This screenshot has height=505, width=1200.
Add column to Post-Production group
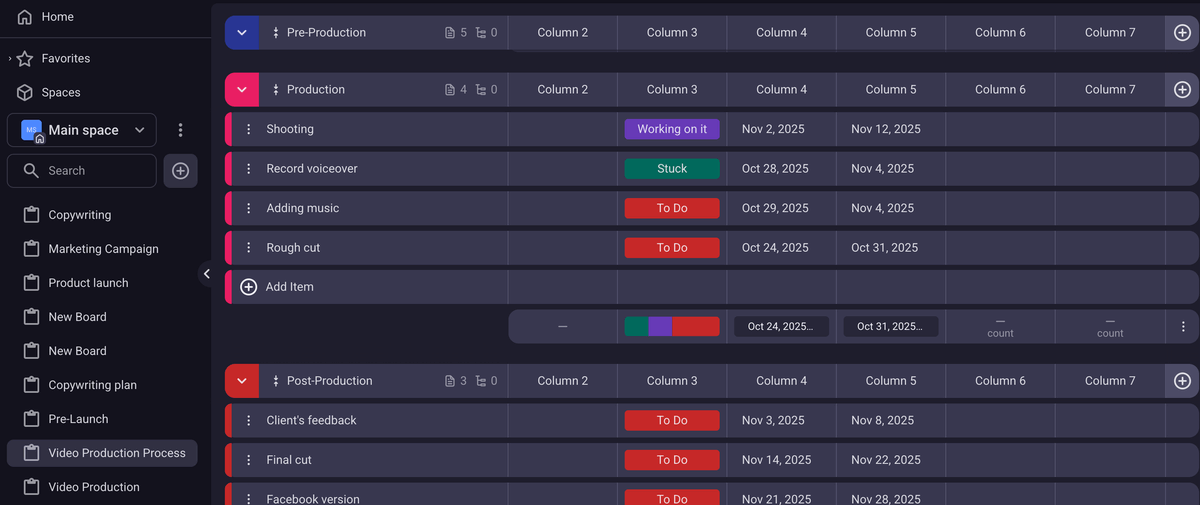1182,381
